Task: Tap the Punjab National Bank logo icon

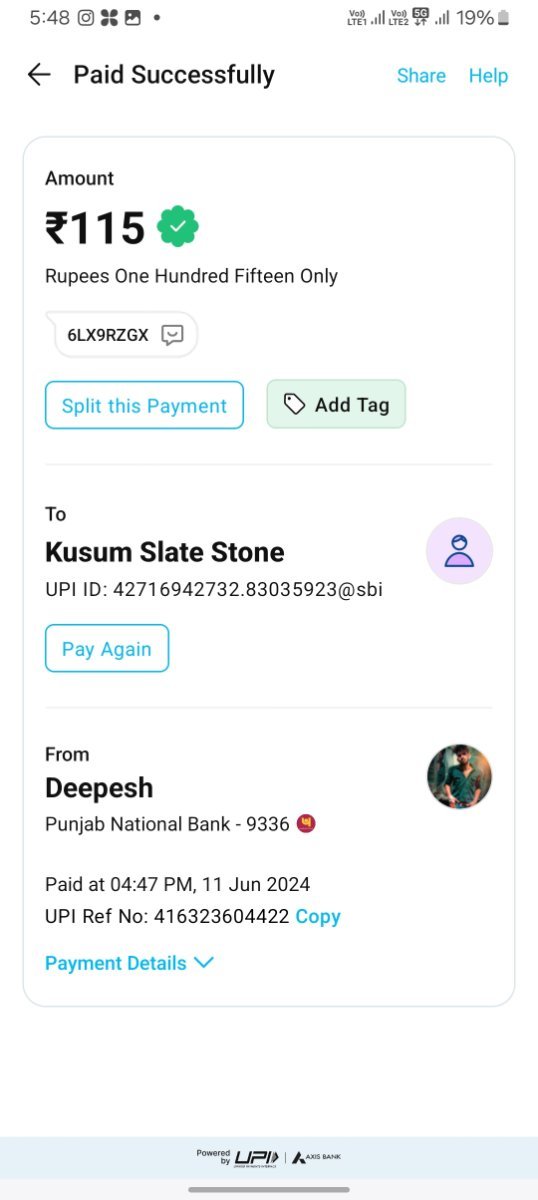Action: coord(306,825)
